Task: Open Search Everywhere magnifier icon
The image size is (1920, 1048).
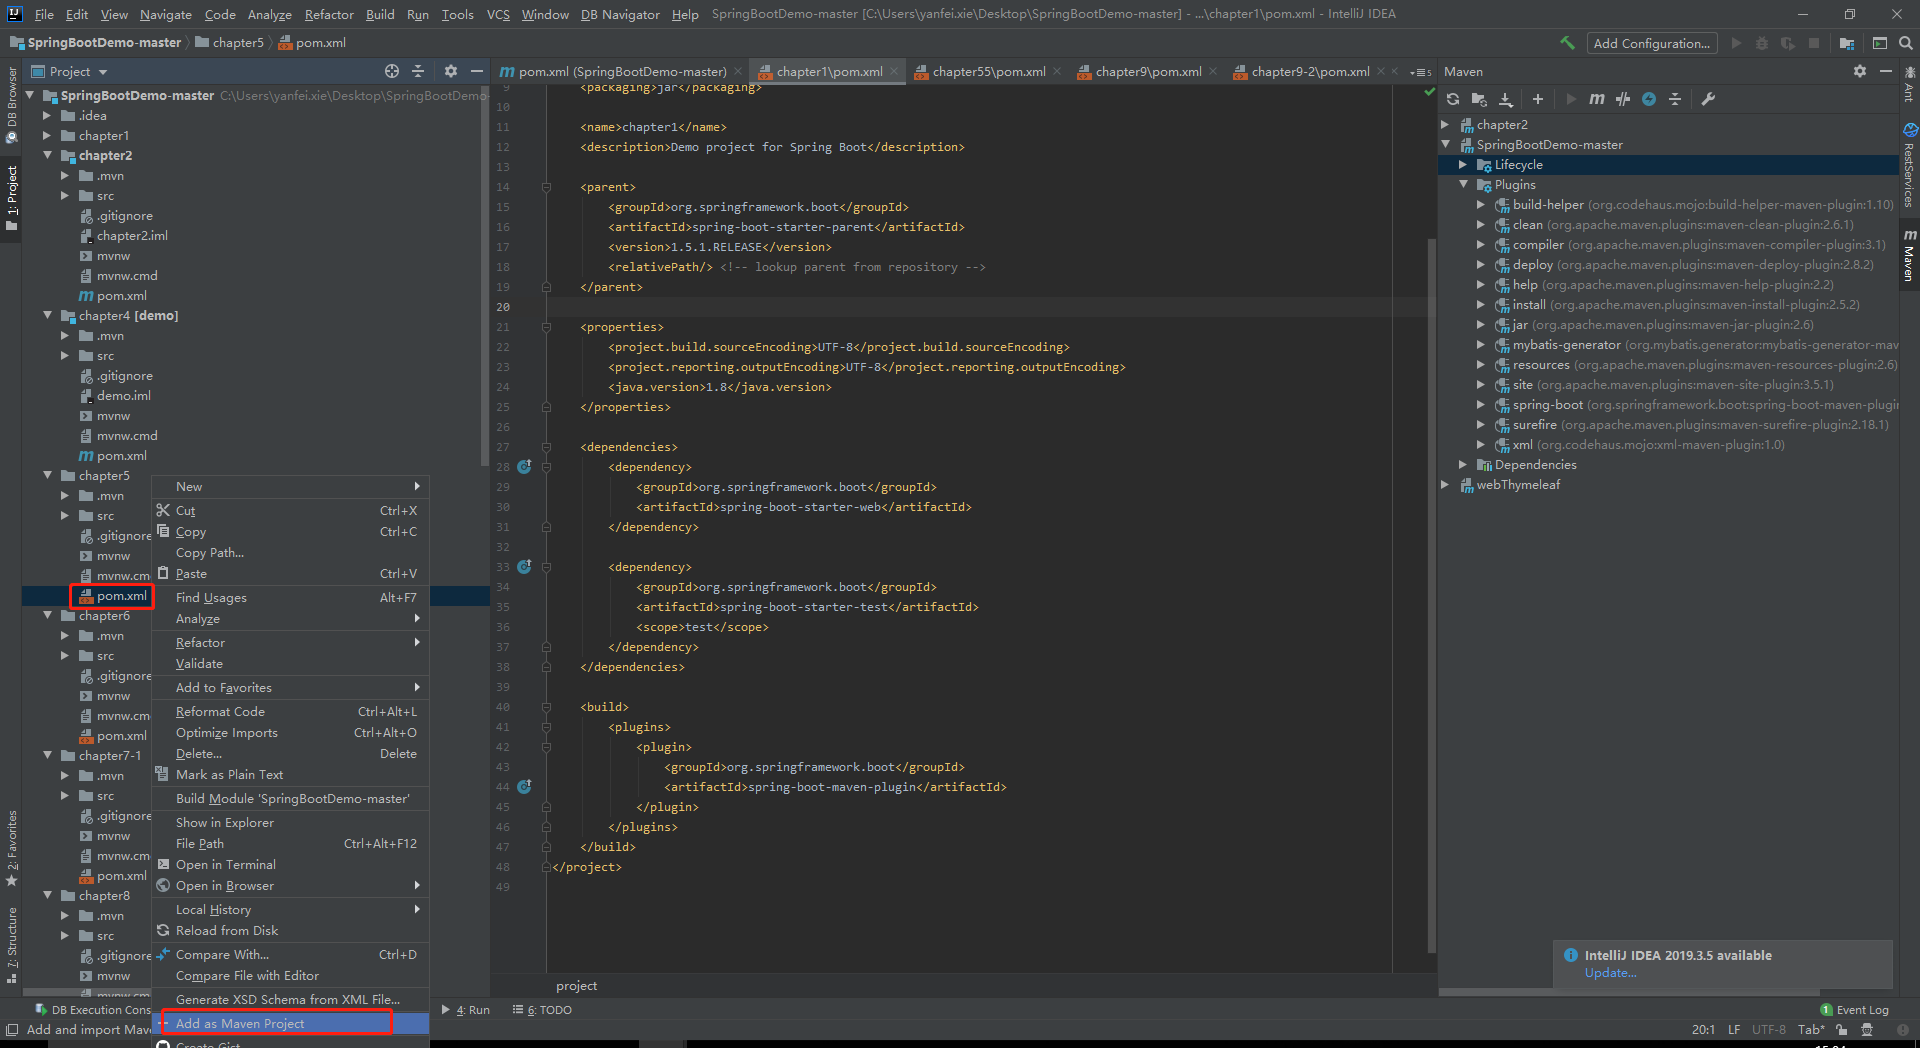Action: tap(1906, 43)
